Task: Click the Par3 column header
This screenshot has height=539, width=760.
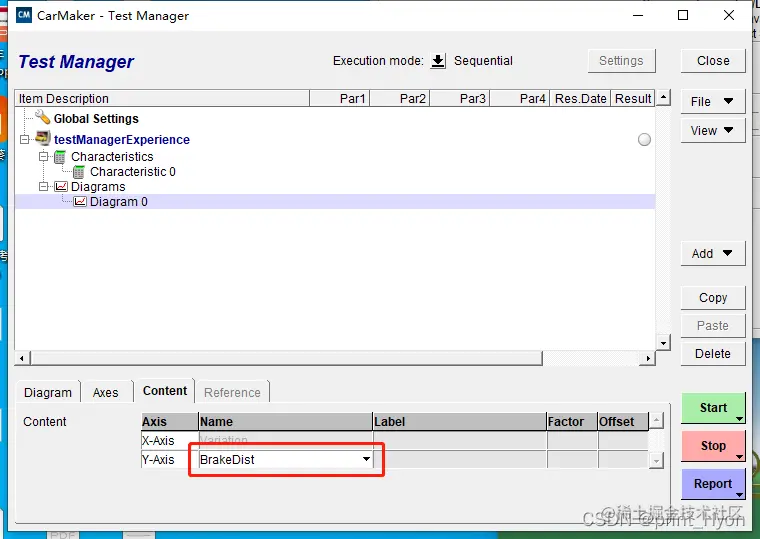Action: tap(460, 98)
